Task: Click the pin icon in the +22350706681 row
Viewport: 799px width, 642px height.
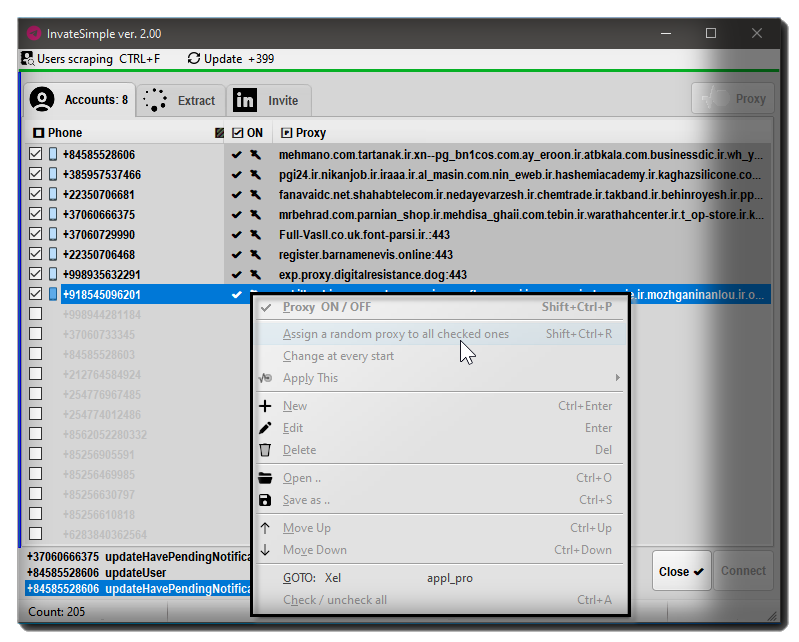Action: pos(255,194)
